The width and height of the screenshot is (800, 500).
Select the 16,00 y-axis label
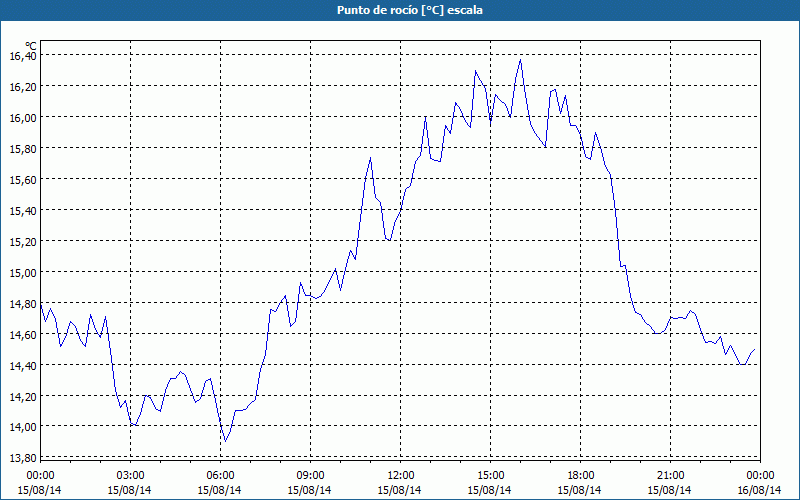point(23,118)
